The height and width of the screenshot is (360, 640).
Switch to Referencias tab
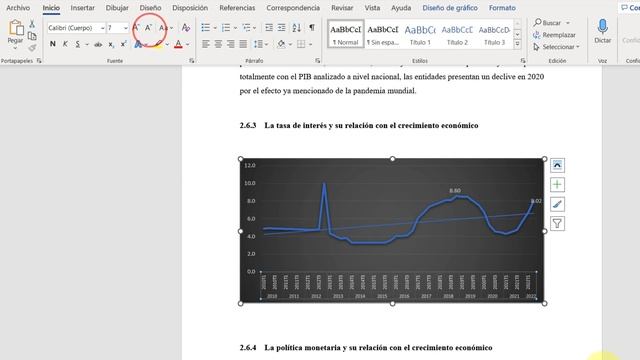click(237, 8)
